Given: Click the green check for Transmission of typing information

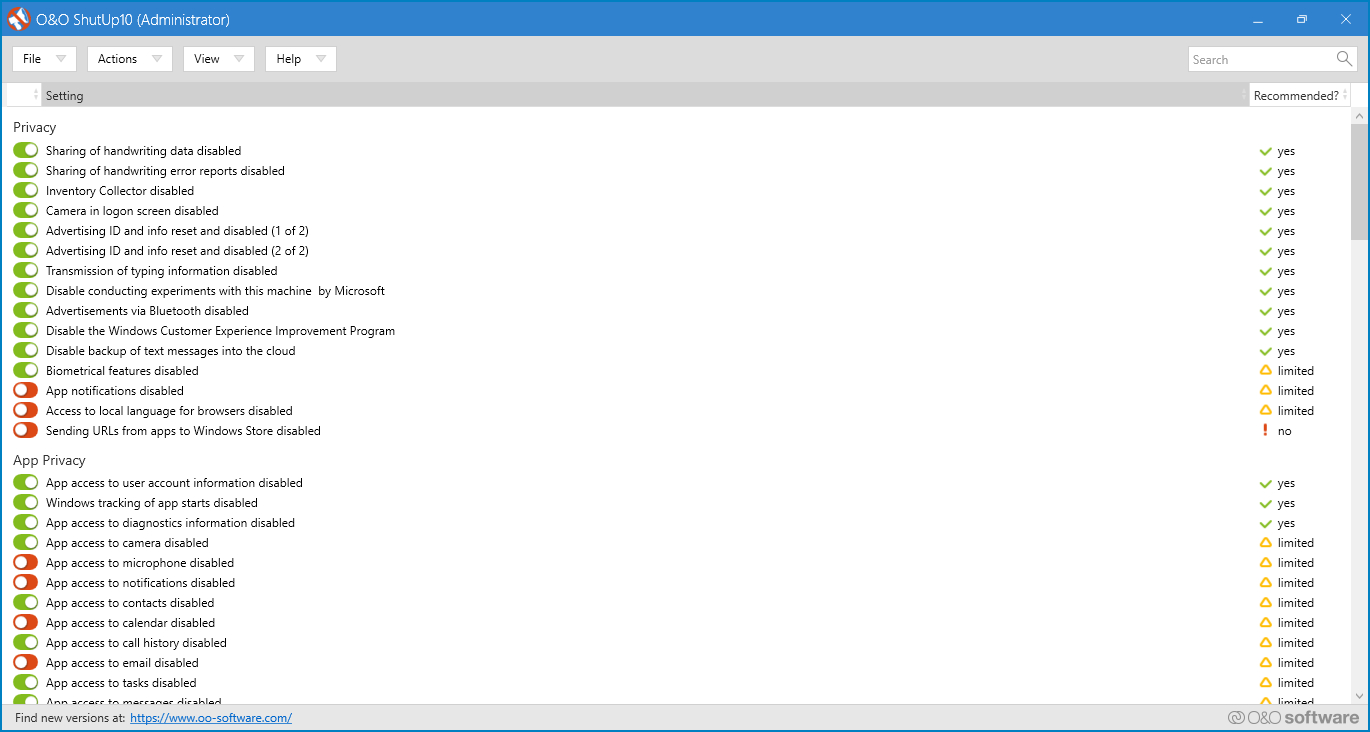Looking at the screenshot, I should [x=1266, y=271].
